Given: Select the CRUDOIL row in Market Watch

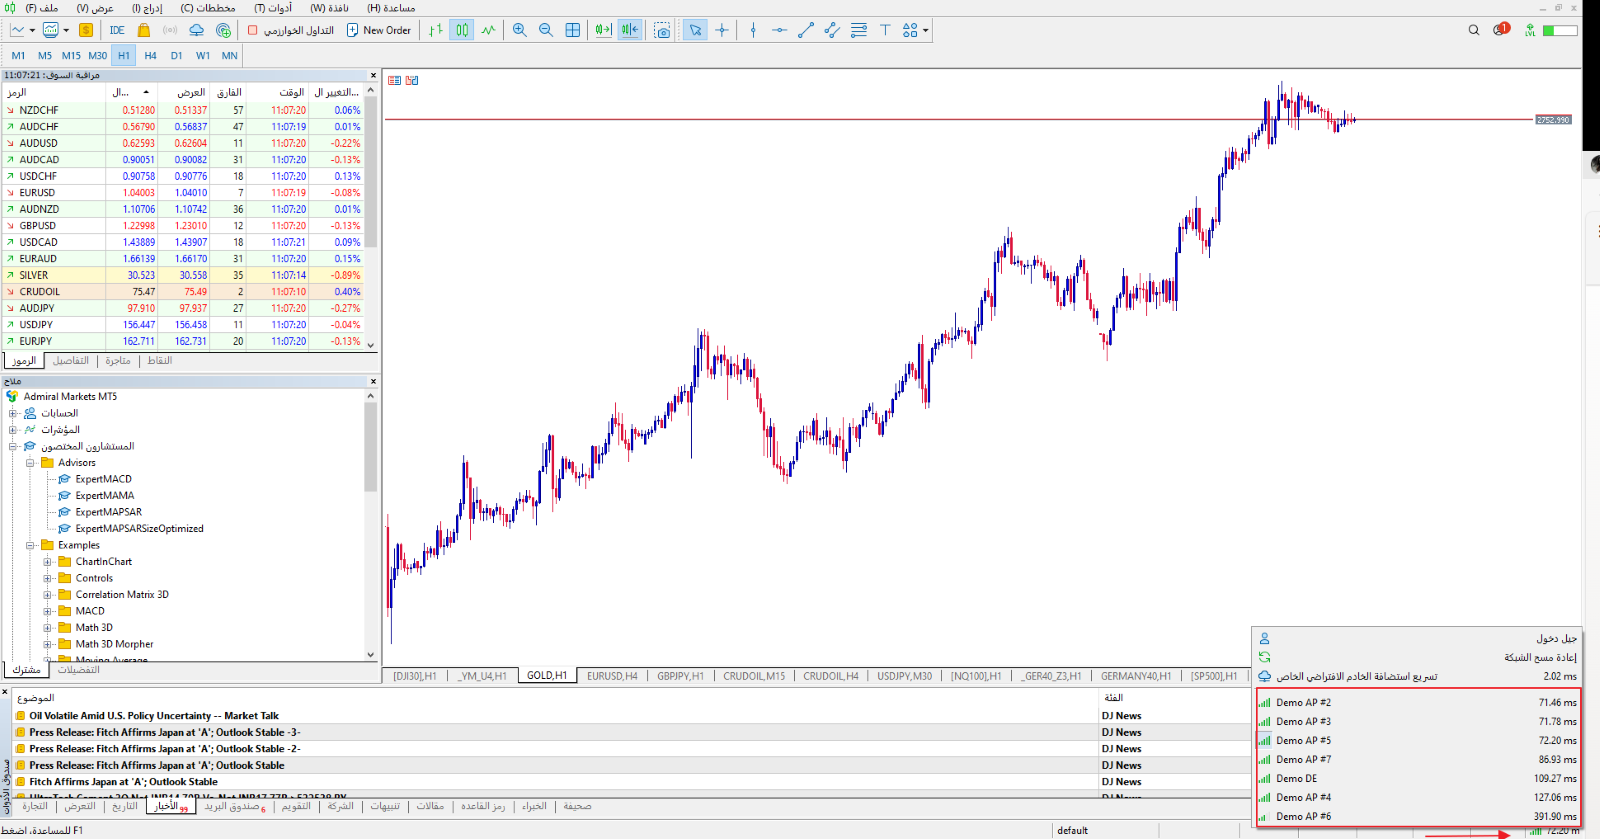Looking at the screenshot, I should 183,292.
